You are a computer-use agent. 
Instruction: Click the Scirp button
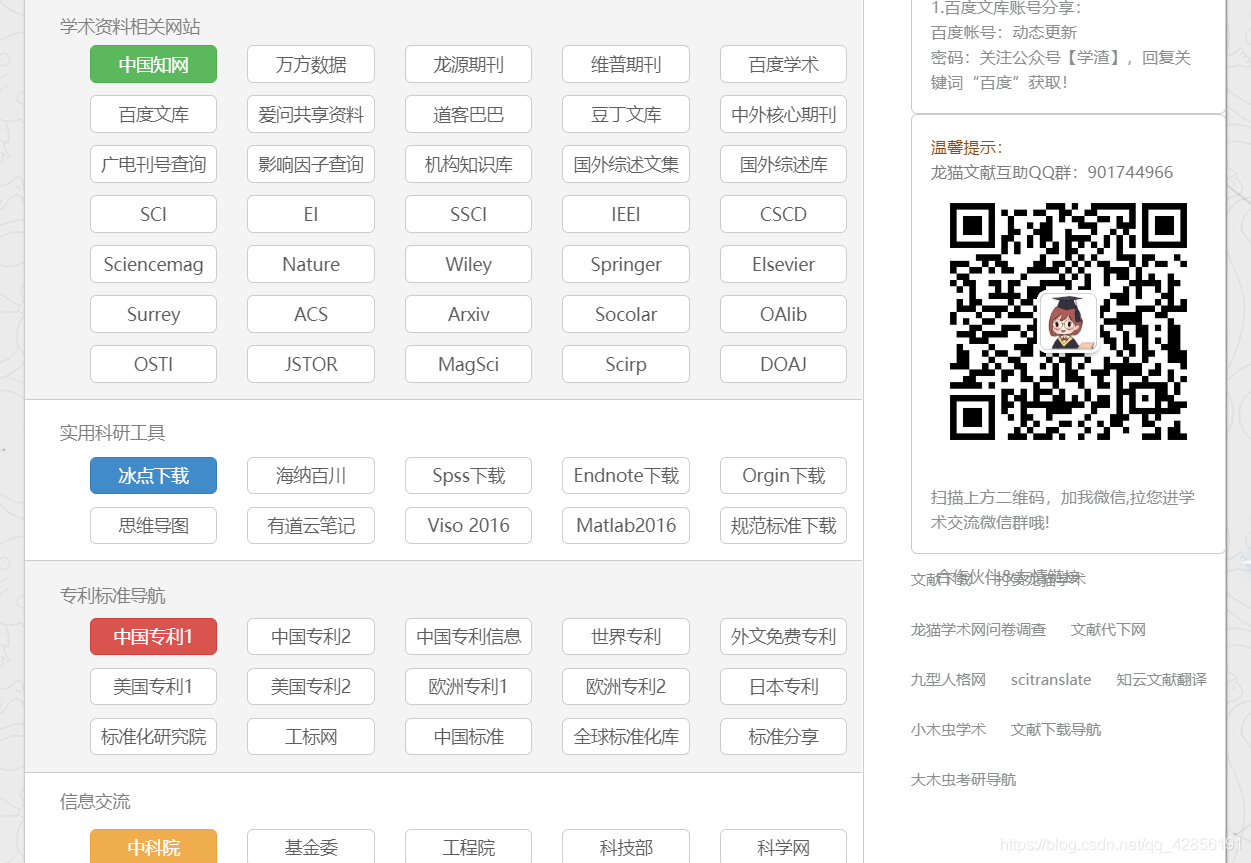point(626,364)
